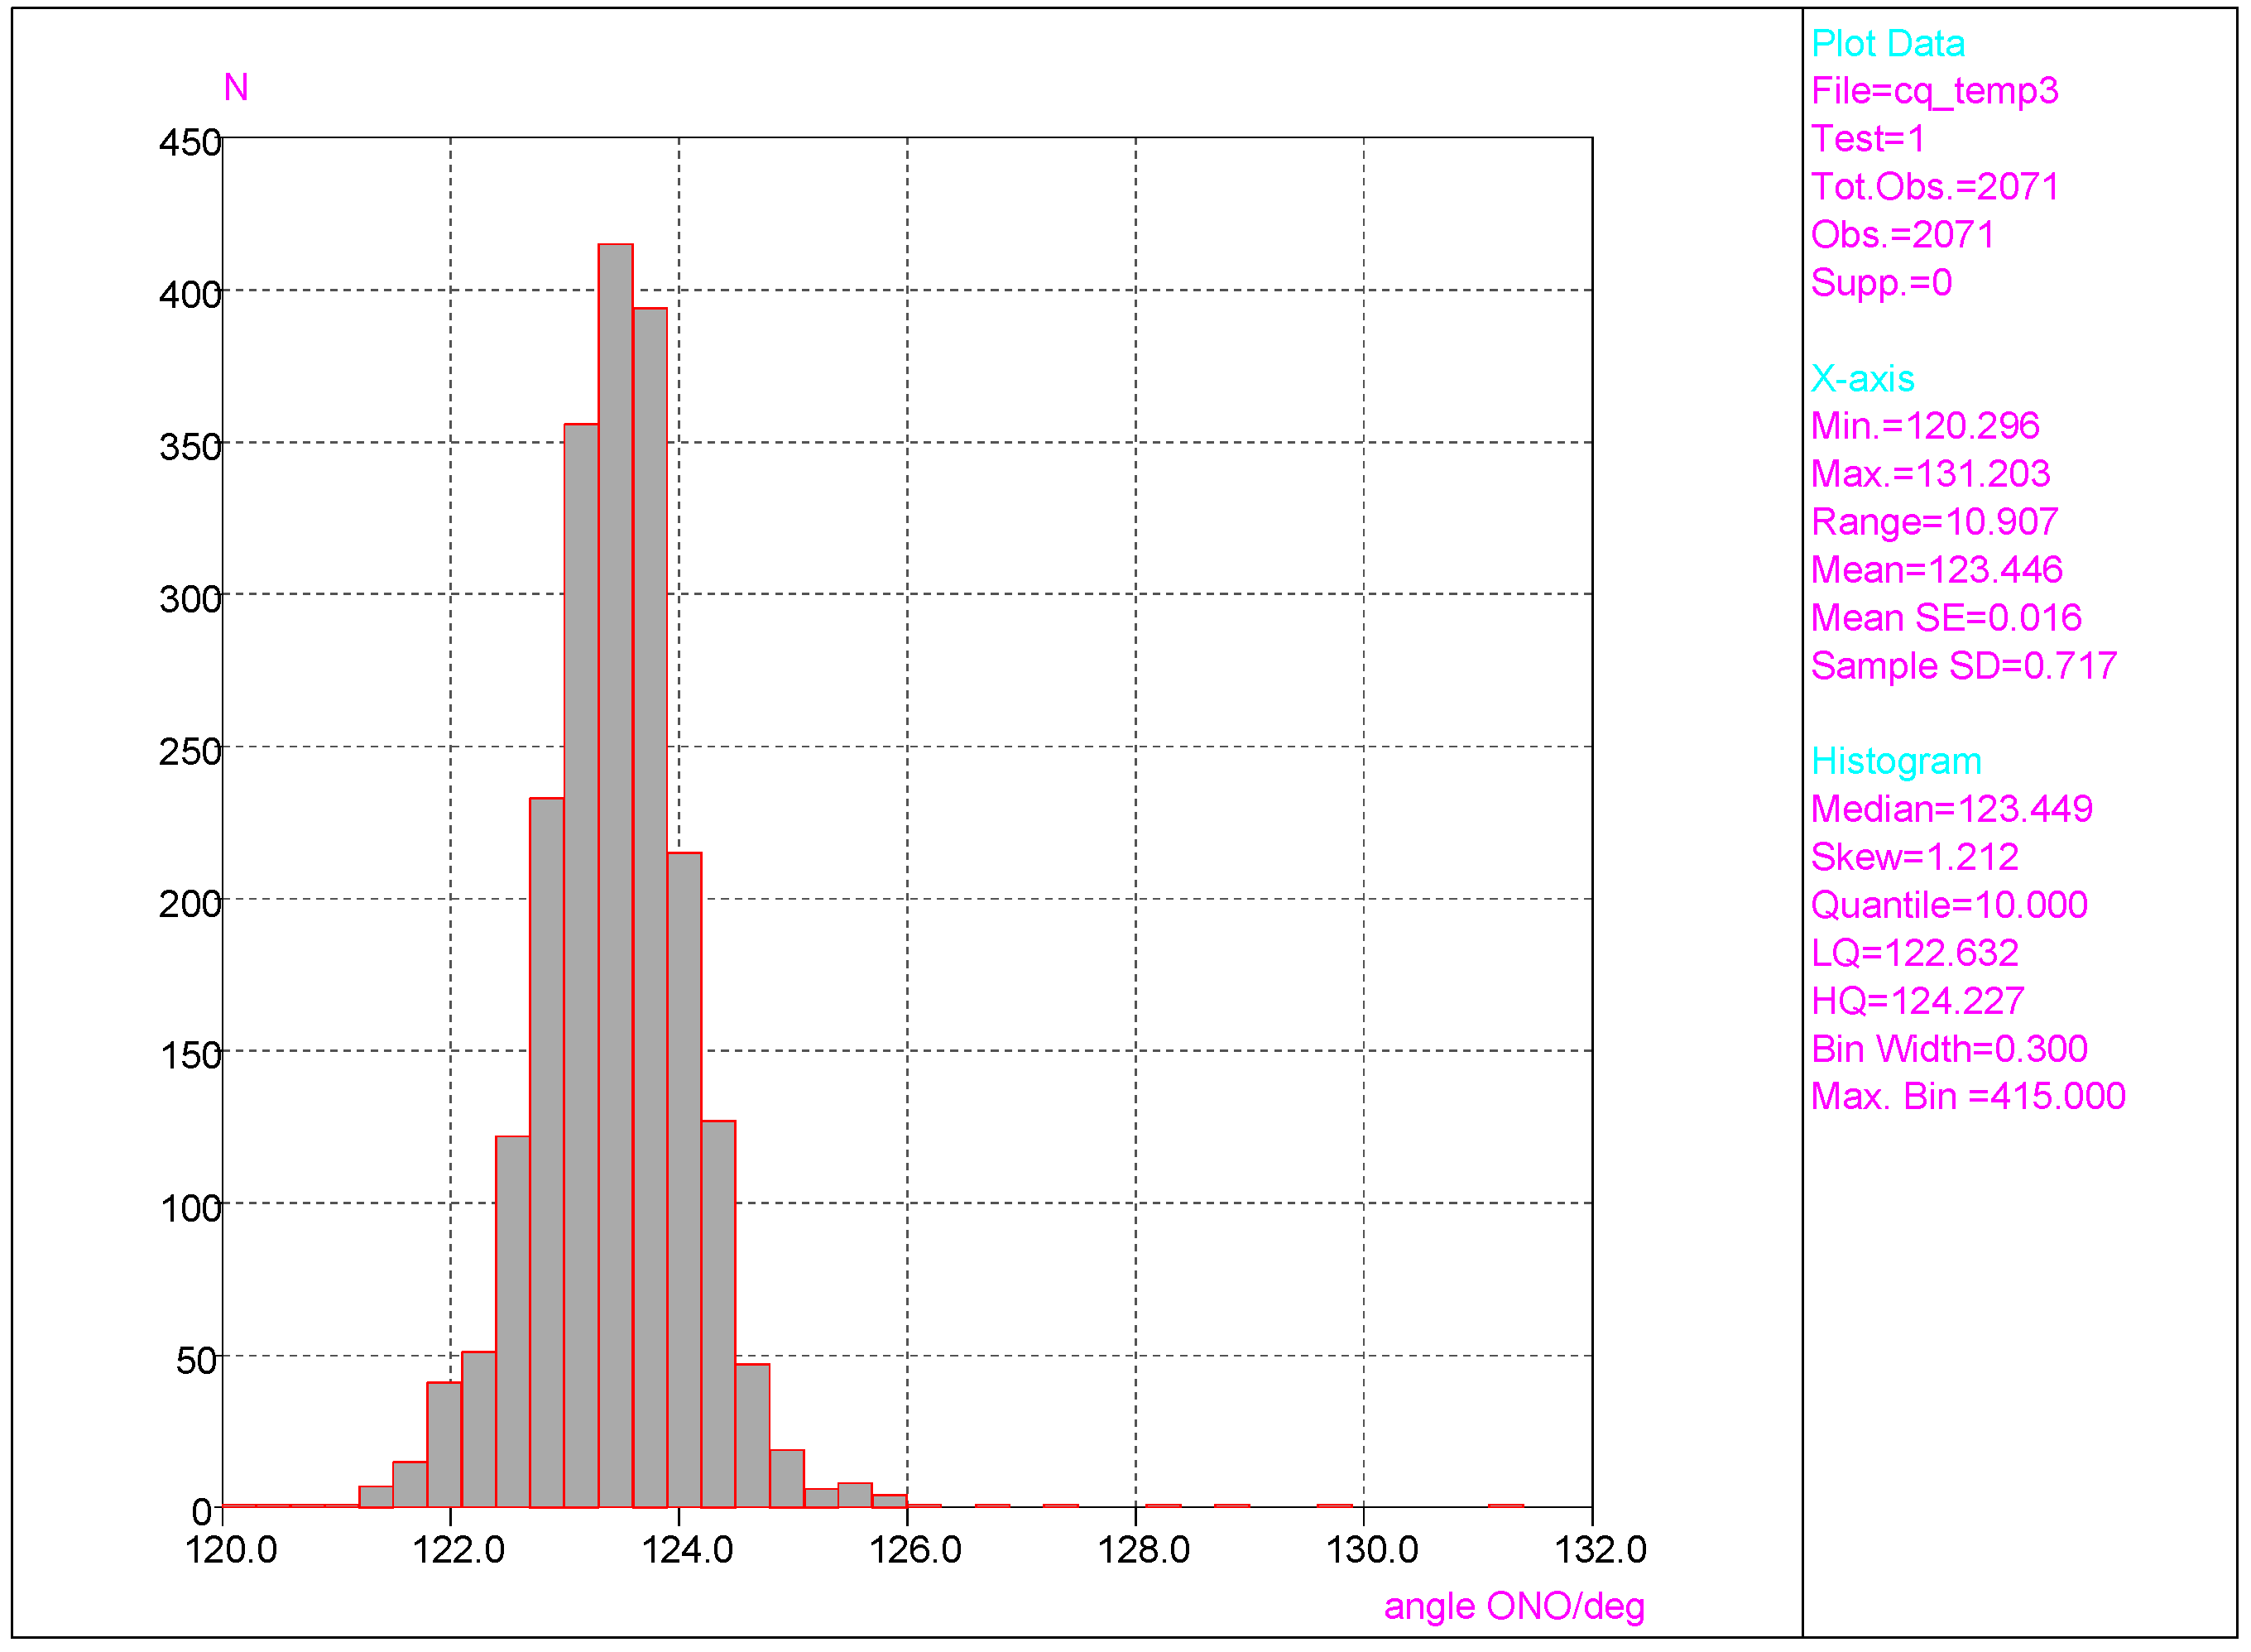This screenshot has height=1652, width=2251.
Task: Click the 'angle ONO/deg' x-axis label
Action: tap(1514, 1606)
